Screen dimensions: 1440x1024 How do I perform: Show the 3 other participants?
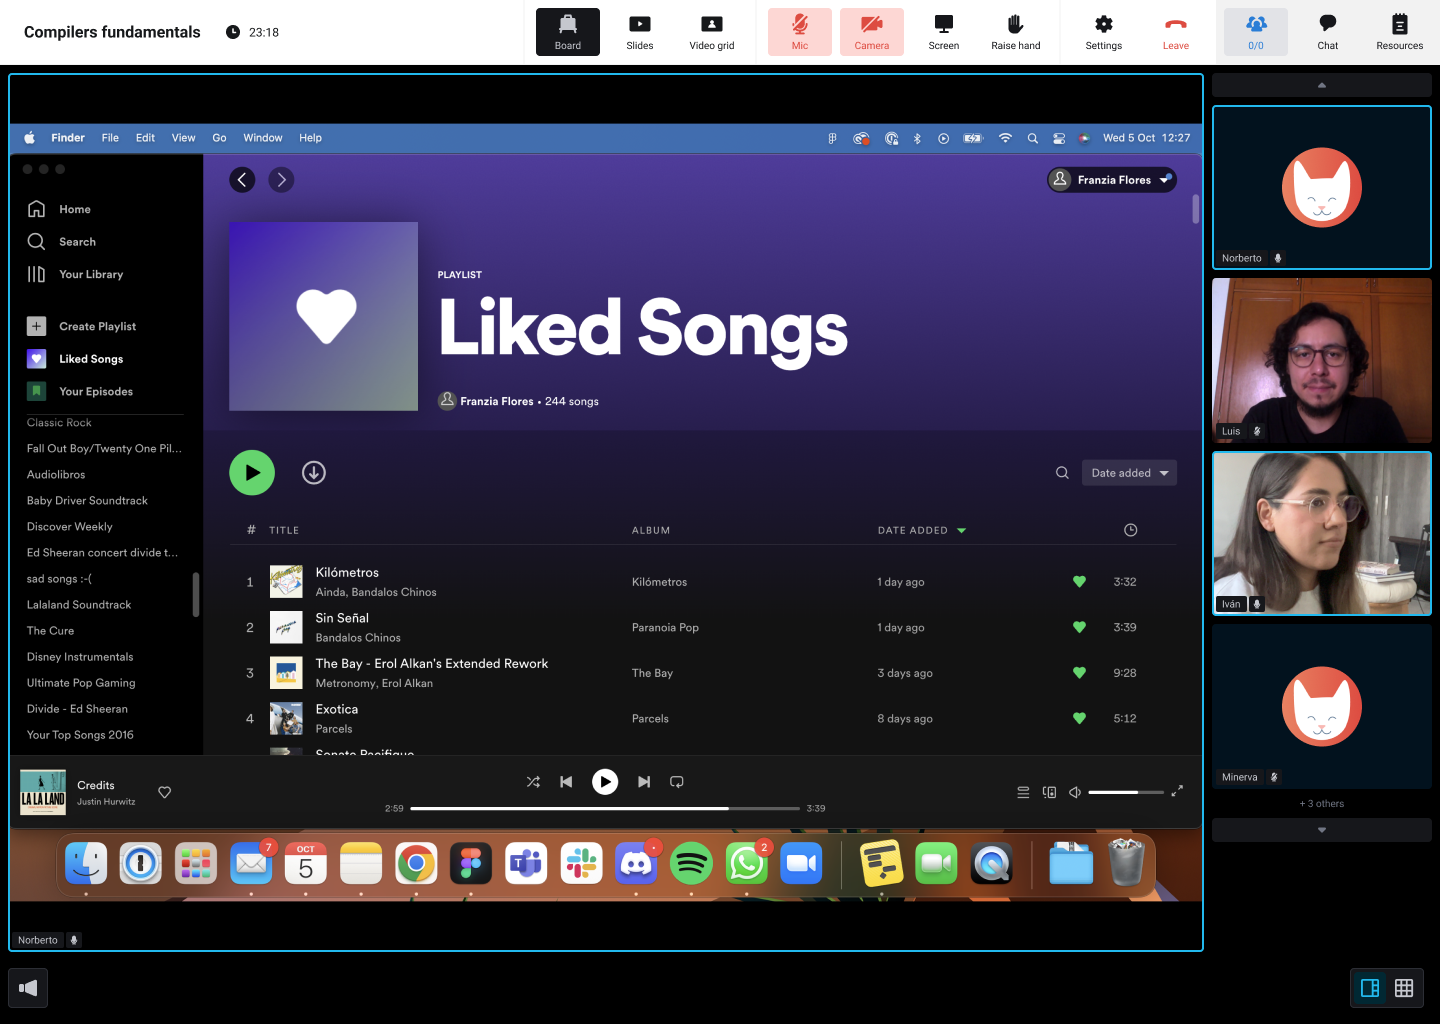[1322, 804]
